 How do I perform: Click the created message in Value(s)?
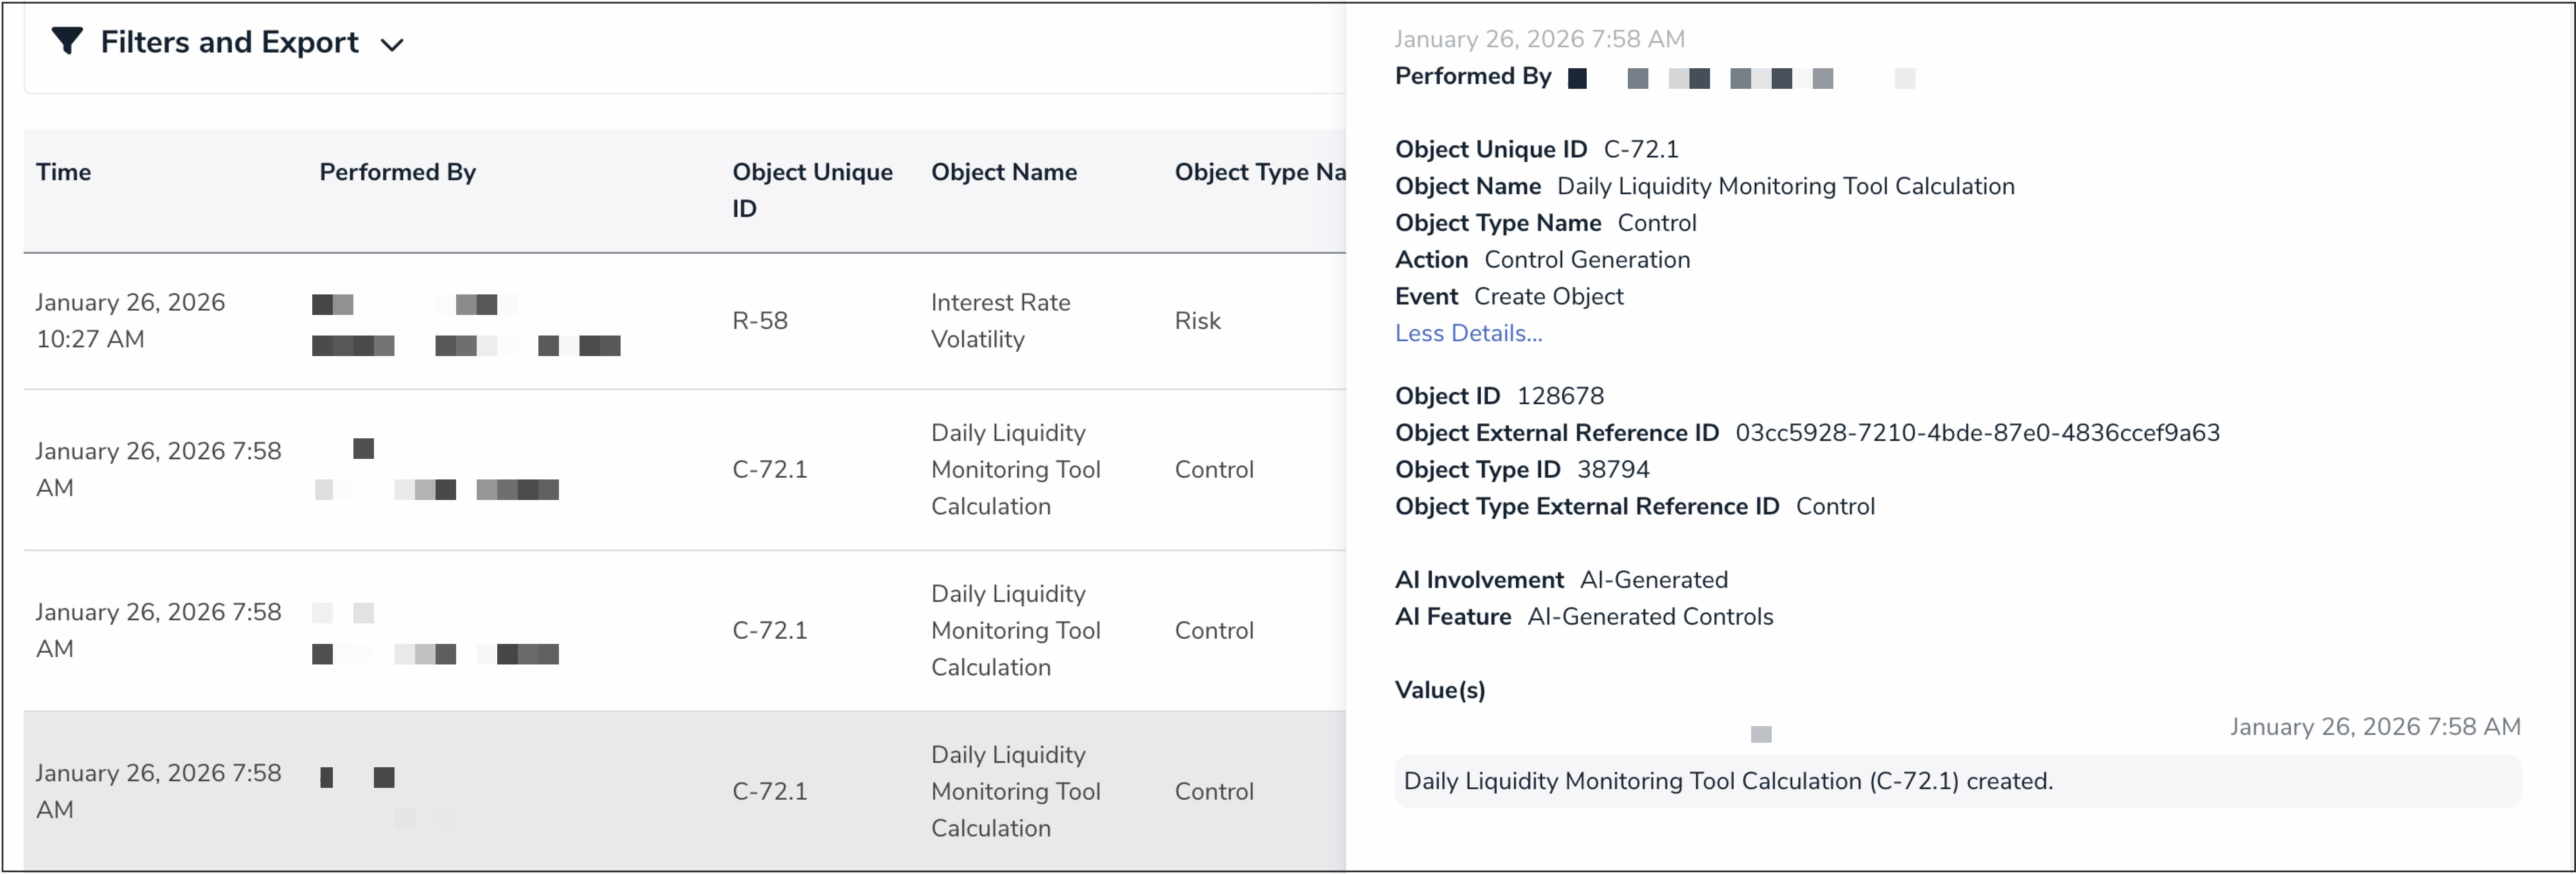coord(1727,781)
